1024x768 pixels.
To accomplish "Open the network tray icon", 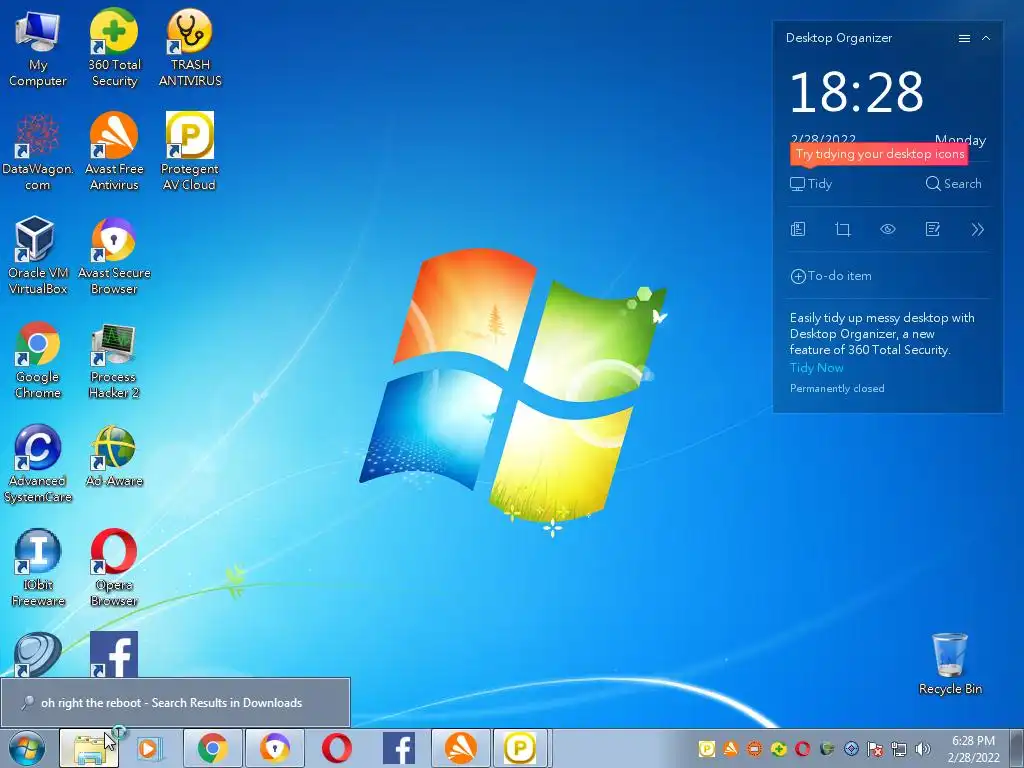I will (x=899, y=749).
